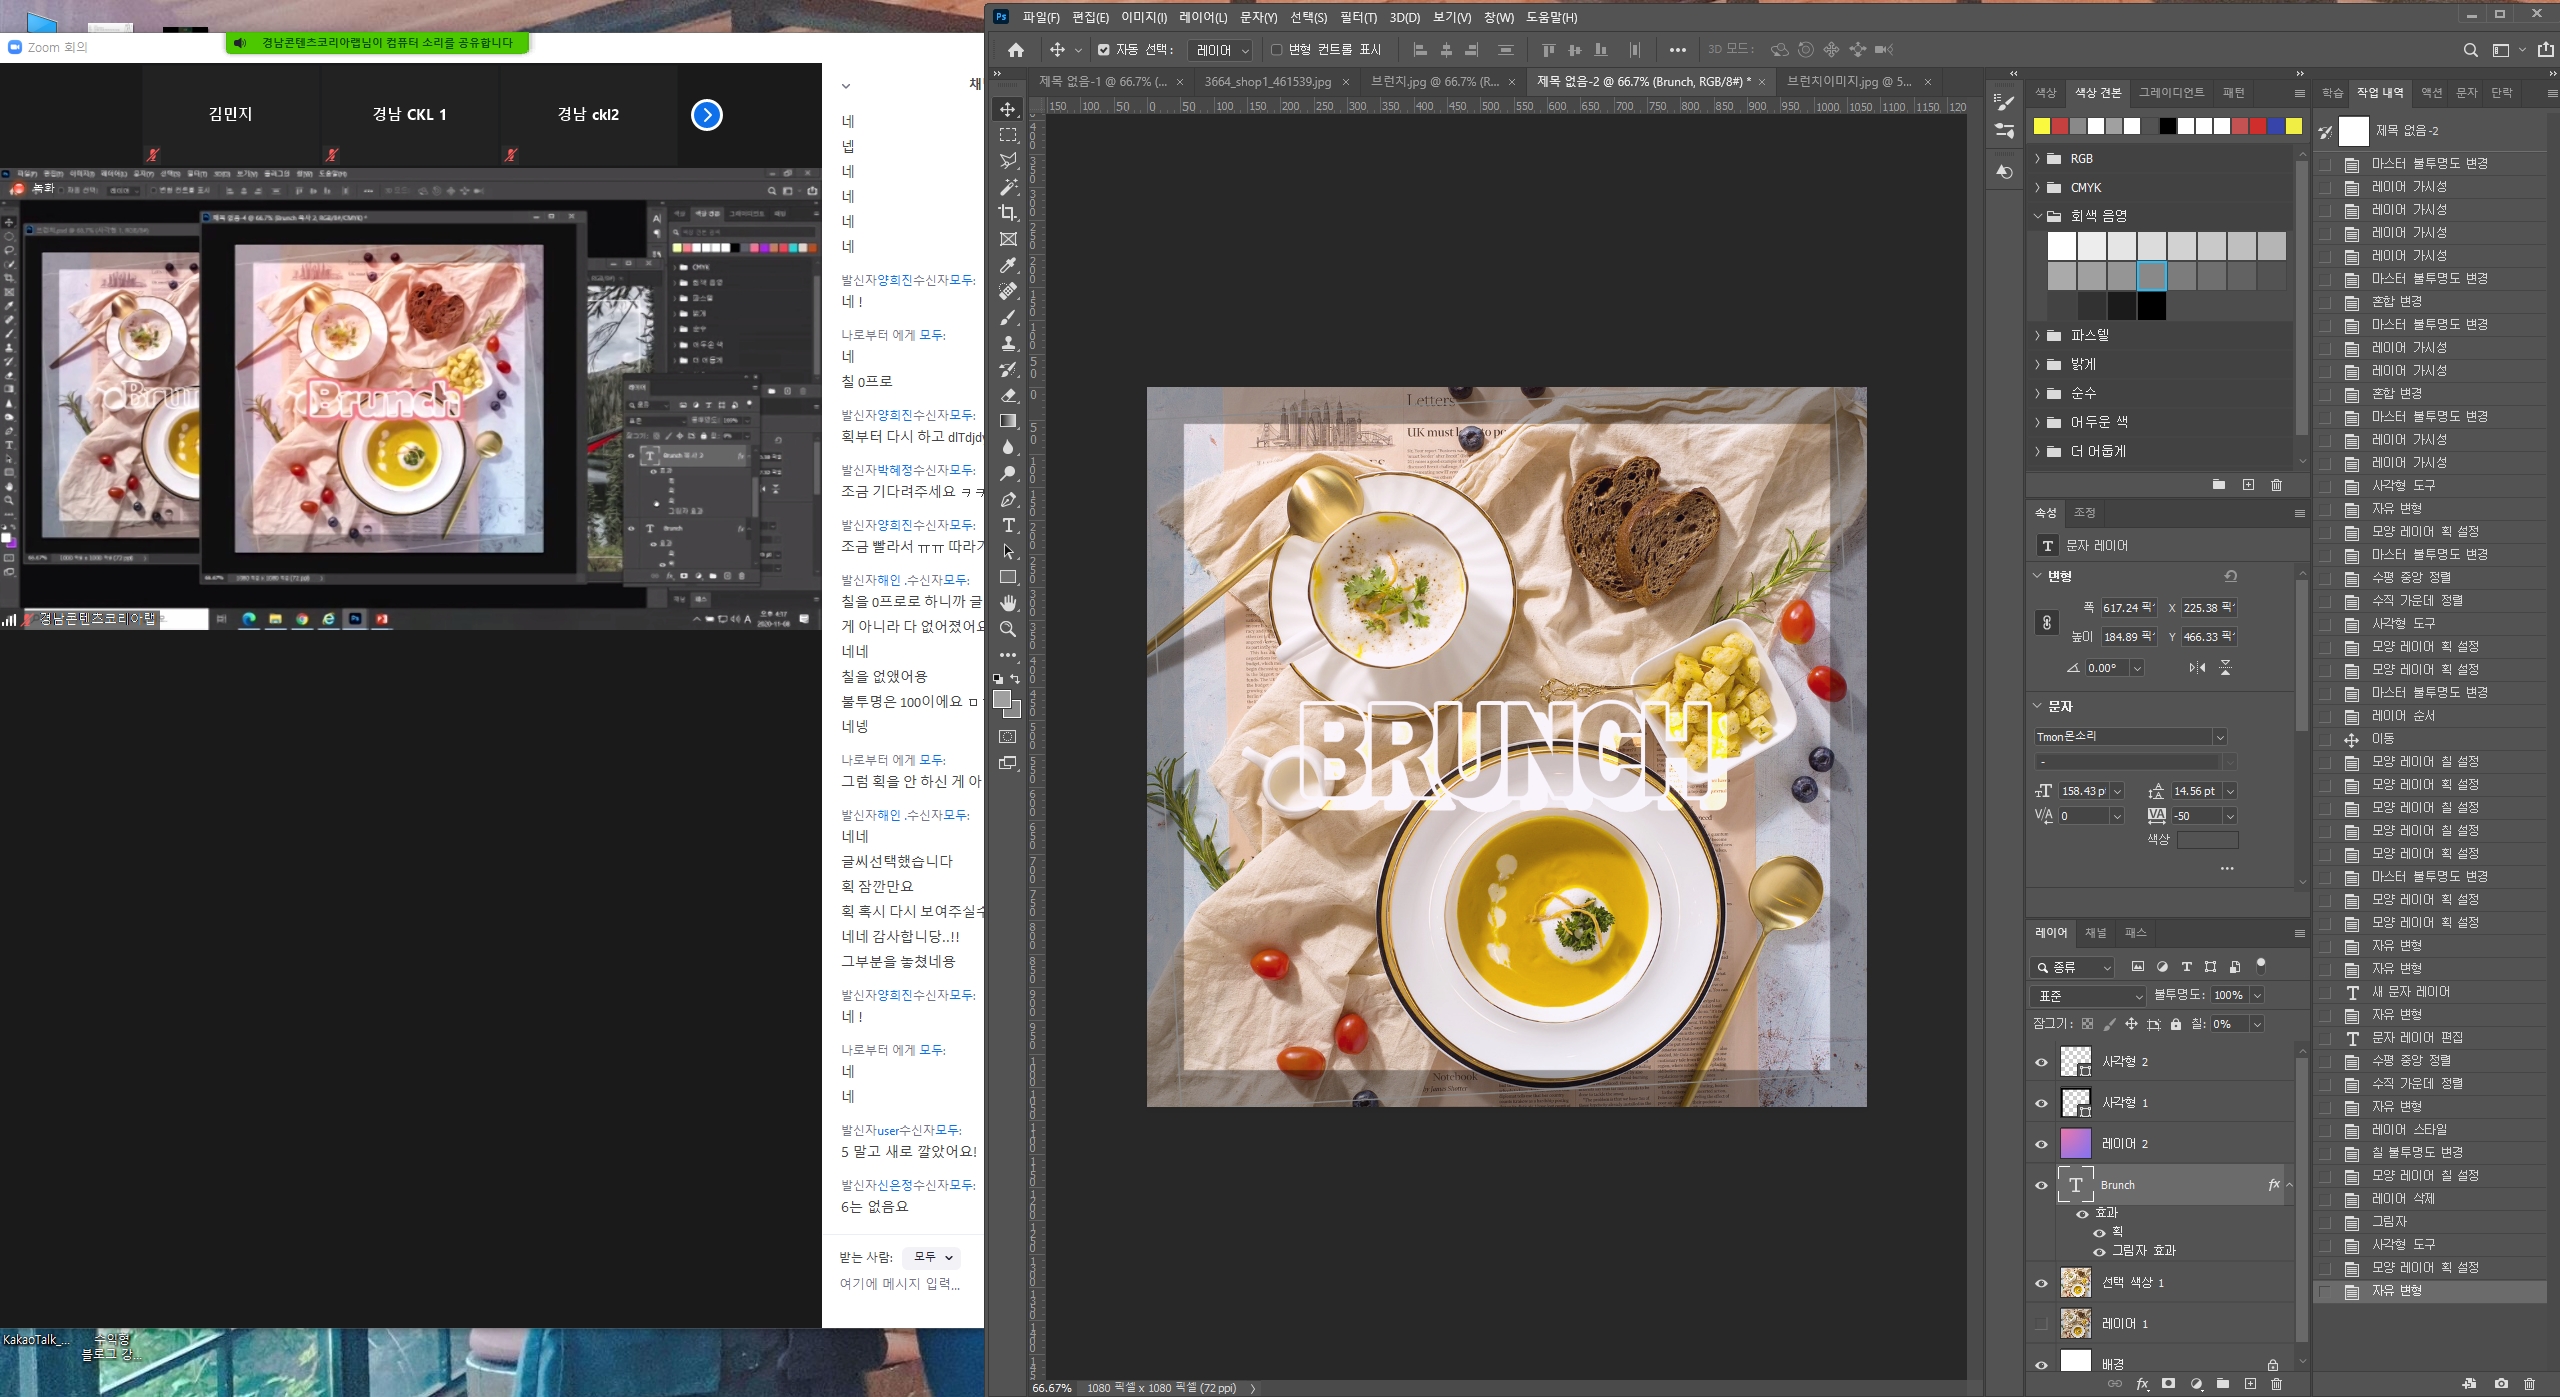Image resolution: width=2560 pixels, height=1397 pixels.
Task: Select the Polygonal Lasso tool
Action: (x=1008, y=161)
